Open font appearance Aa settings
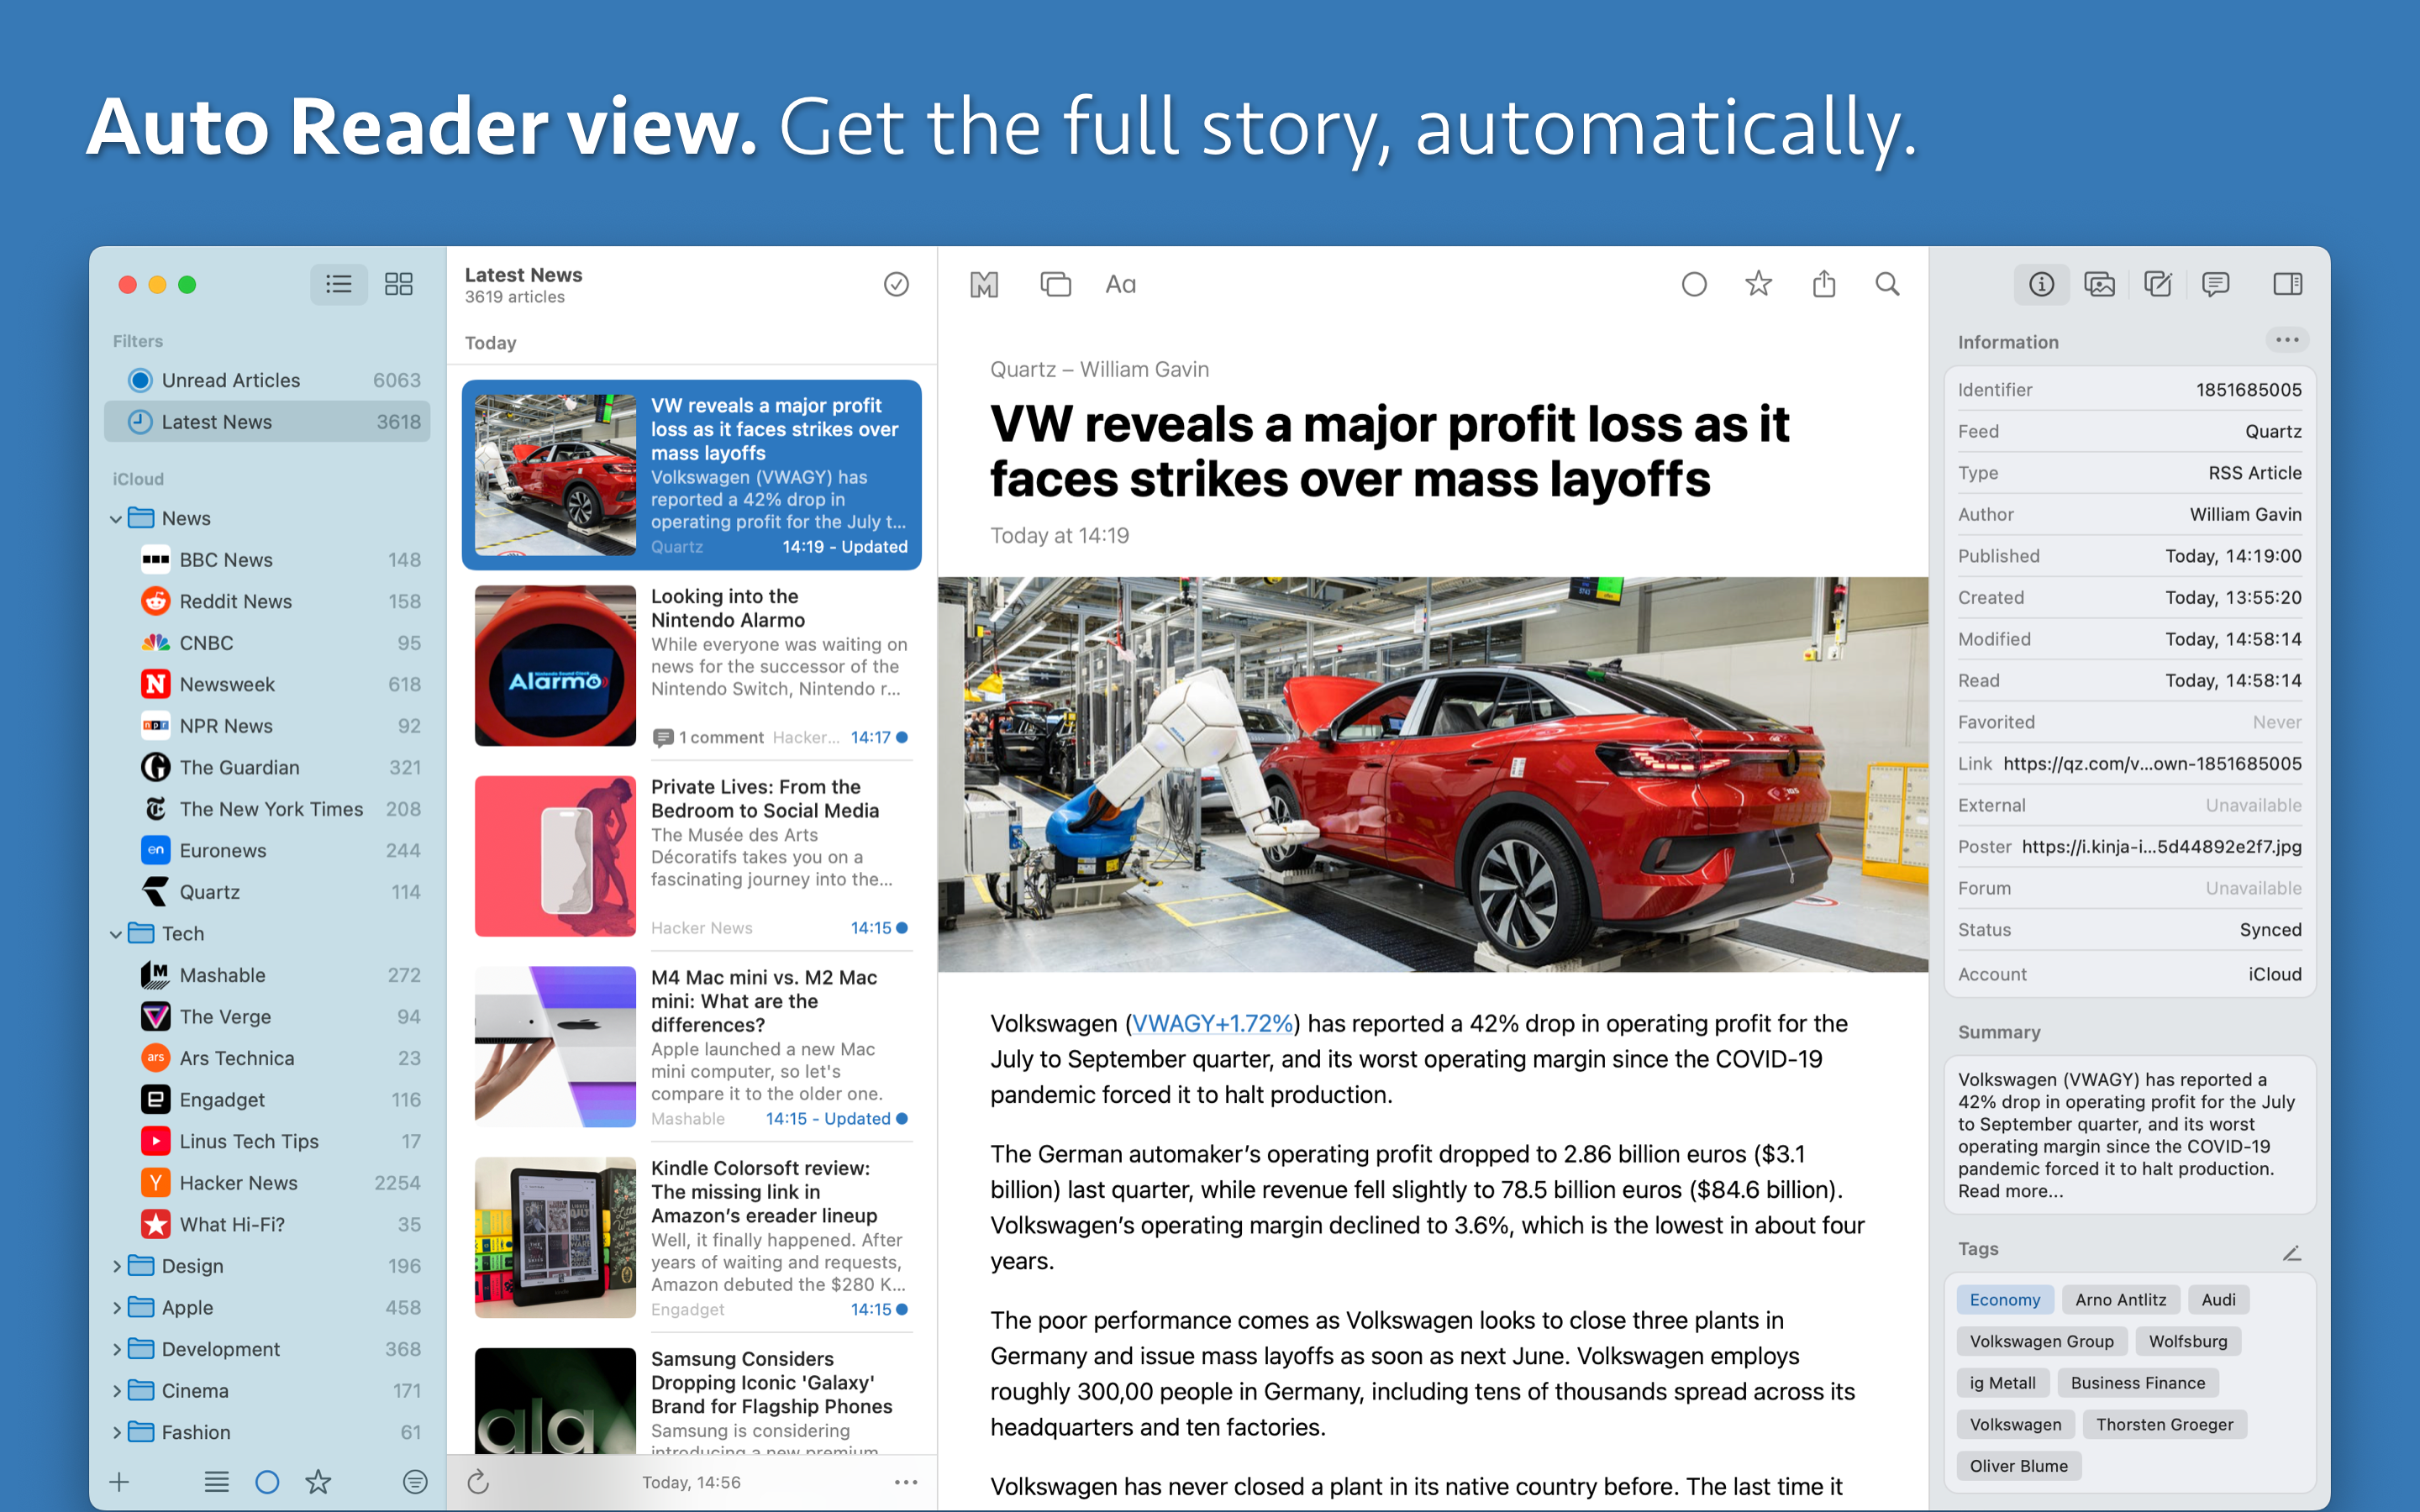The image size is (2420, 1512). click(x=1120, y=285)
